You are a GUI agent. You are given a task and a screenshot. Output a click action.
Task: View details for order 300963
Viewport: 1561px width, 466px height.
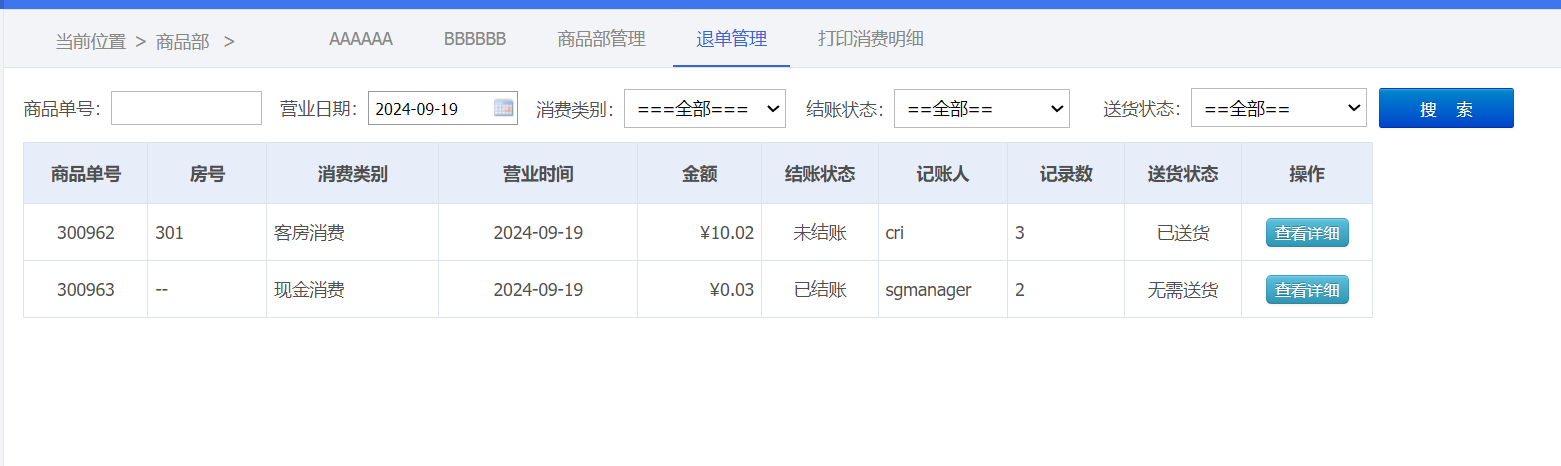(x=1307, y=290)
